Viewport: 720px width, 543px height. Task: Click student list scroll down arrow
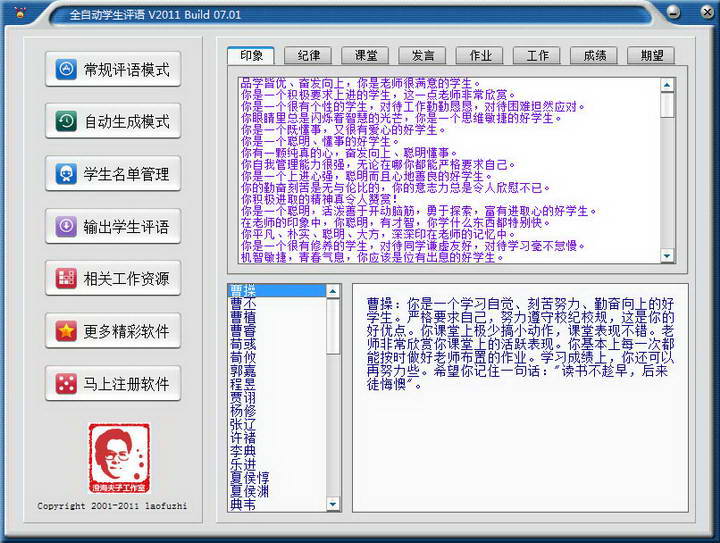pos(333,504)
